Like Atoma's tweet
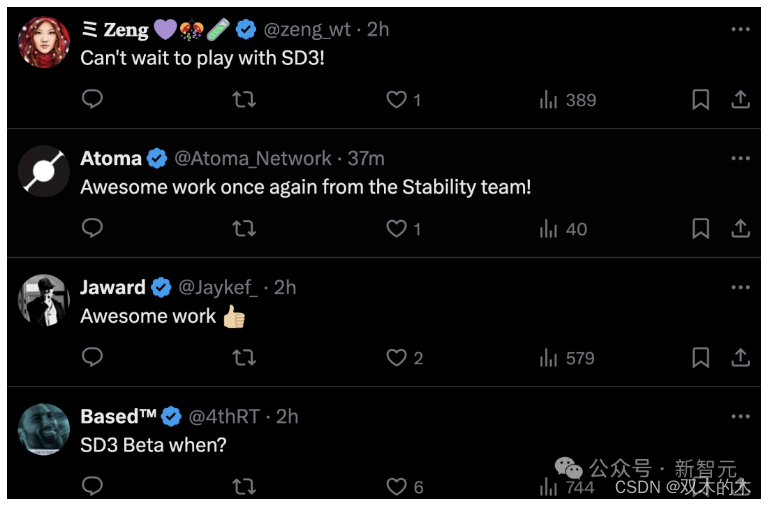Image resolution: width=768 pixels, height=506 pixels. [397, 229]
